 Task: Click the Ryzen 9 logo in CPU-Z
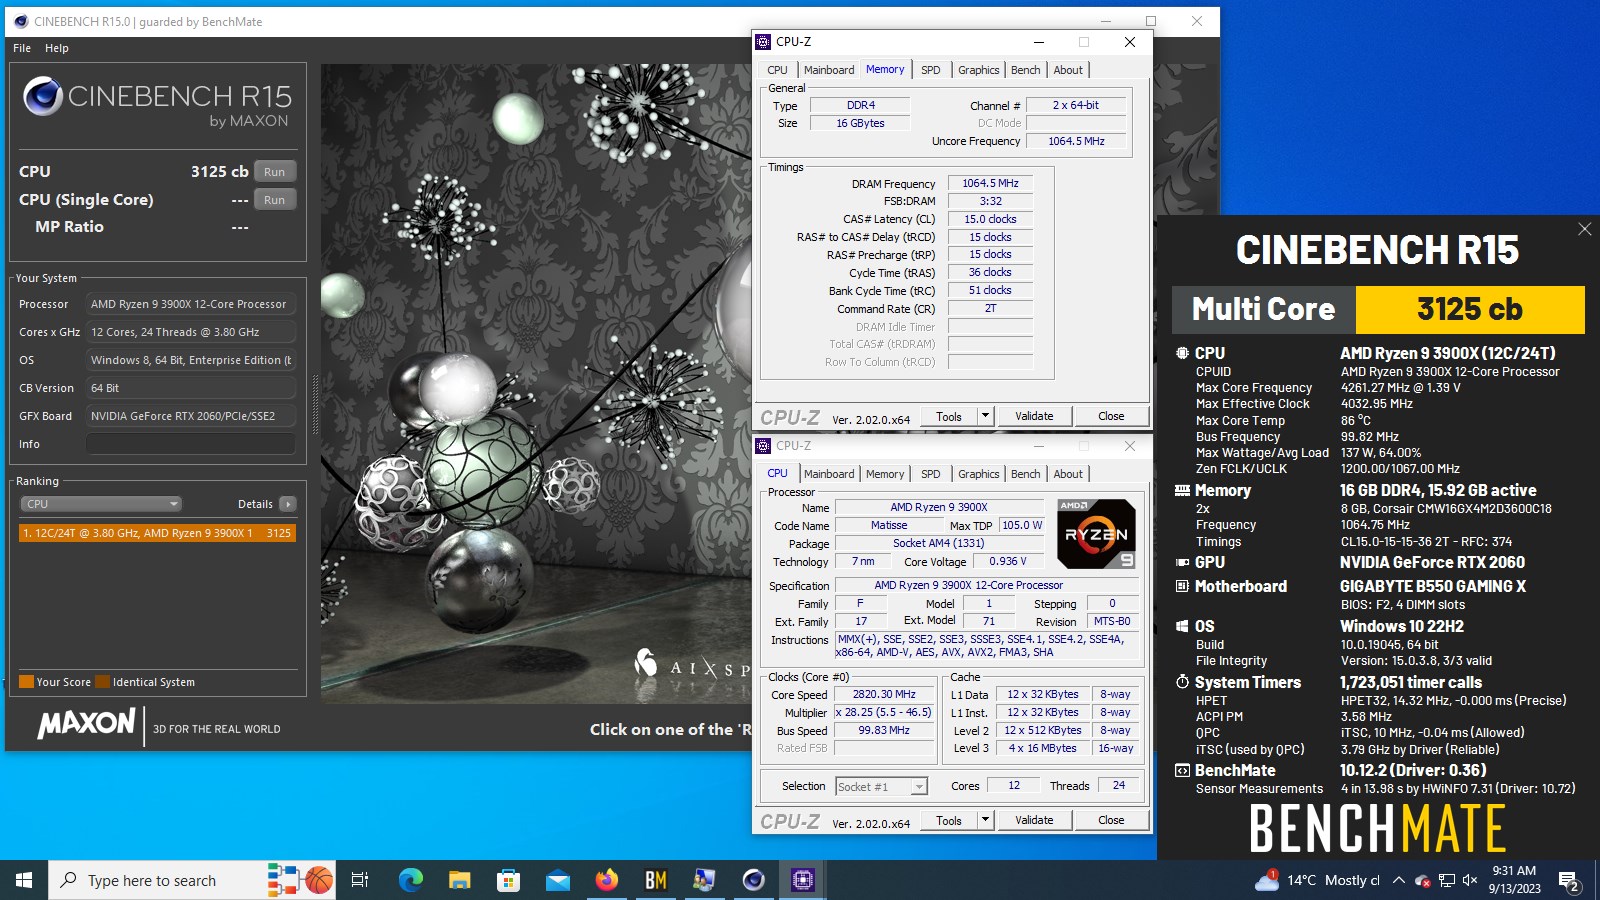pos(1096,534)
